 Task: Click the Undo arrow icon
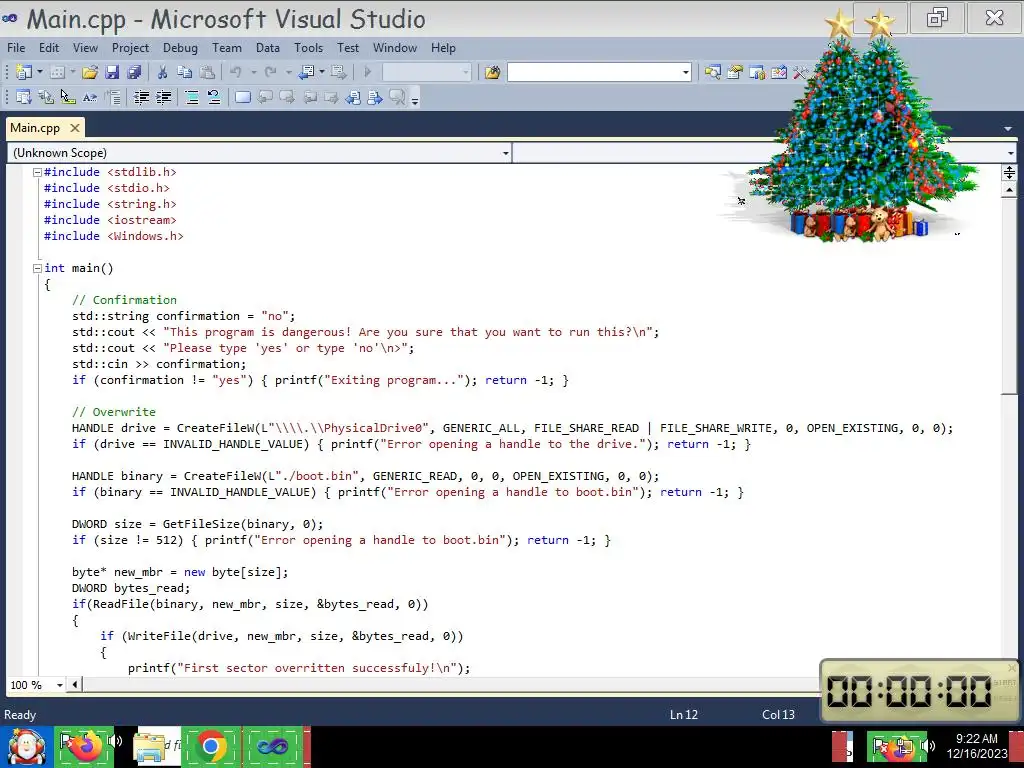point(236,72)
